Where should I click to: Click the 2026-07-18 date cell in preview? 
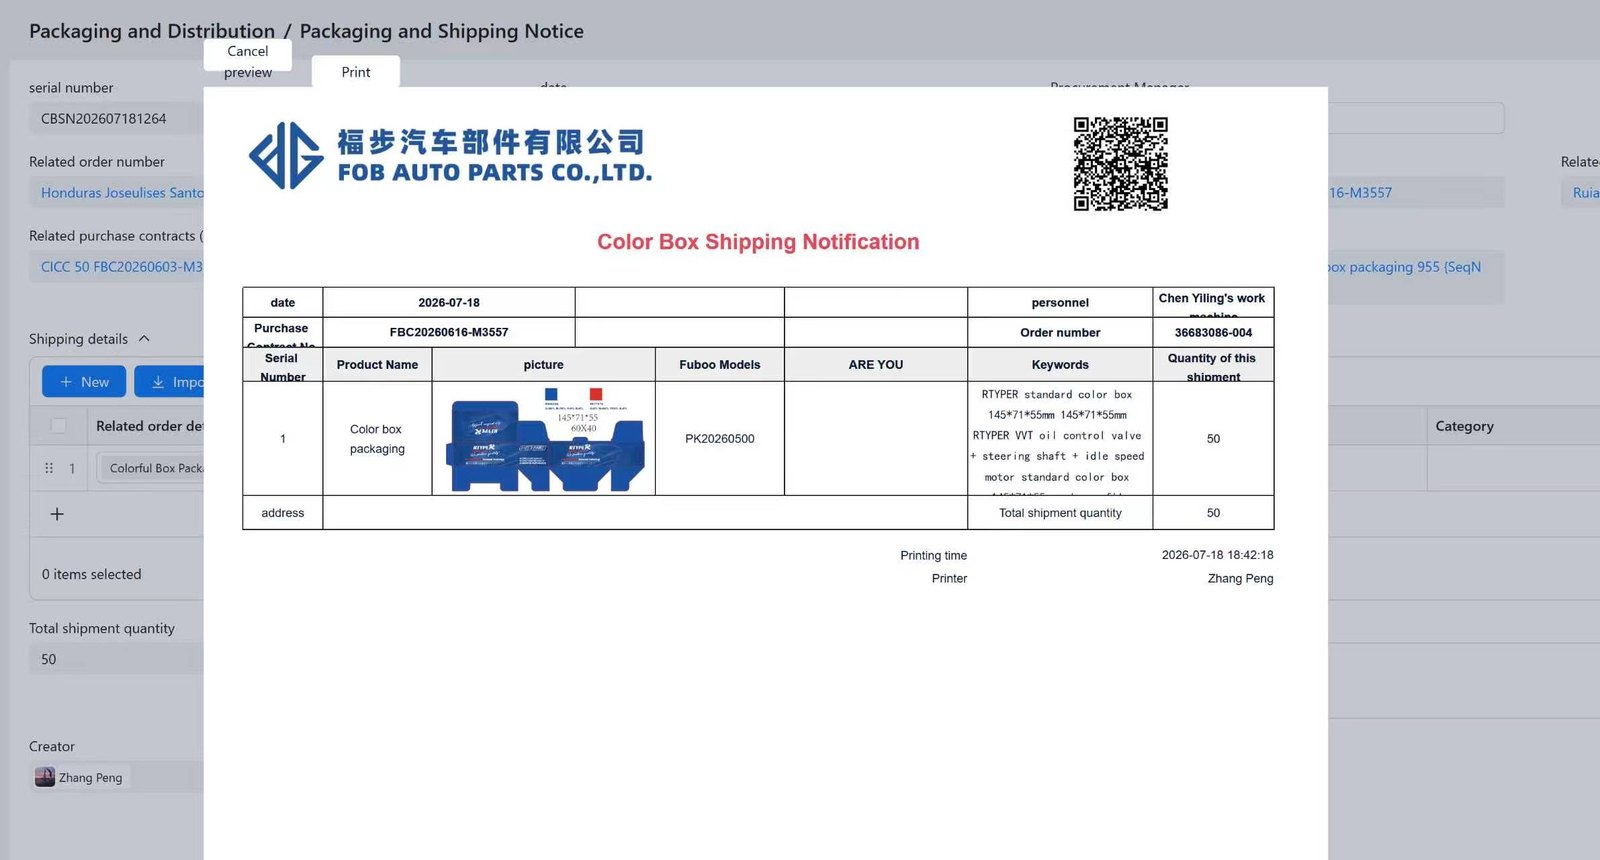coord(449,303)
